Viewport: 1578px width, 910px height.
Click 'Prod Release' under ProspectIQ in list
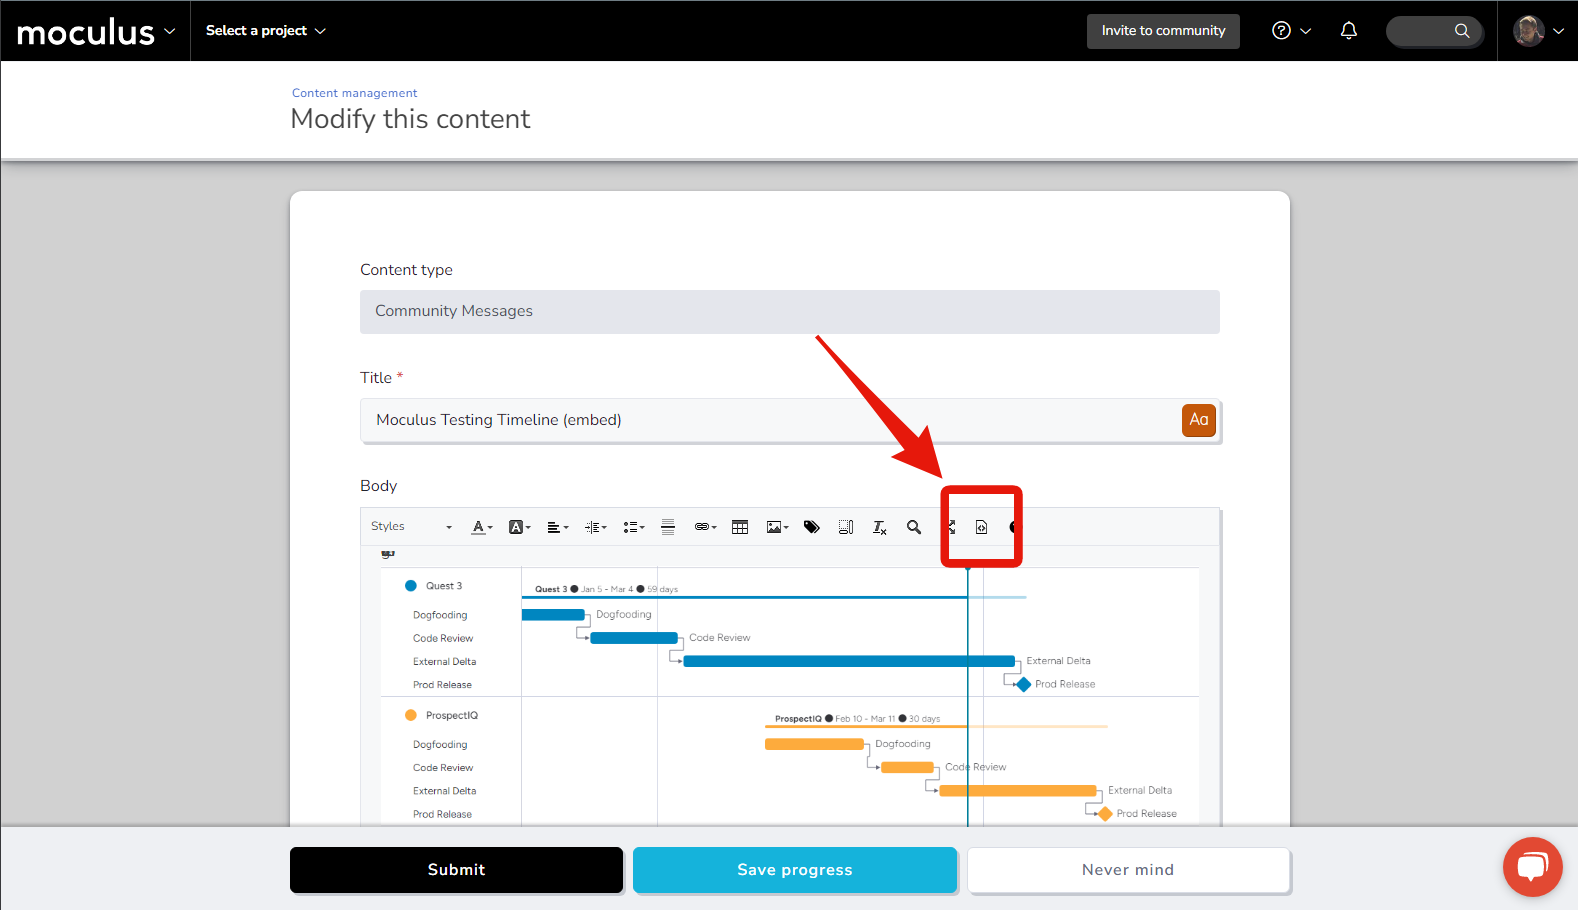(x=442, y=814)
